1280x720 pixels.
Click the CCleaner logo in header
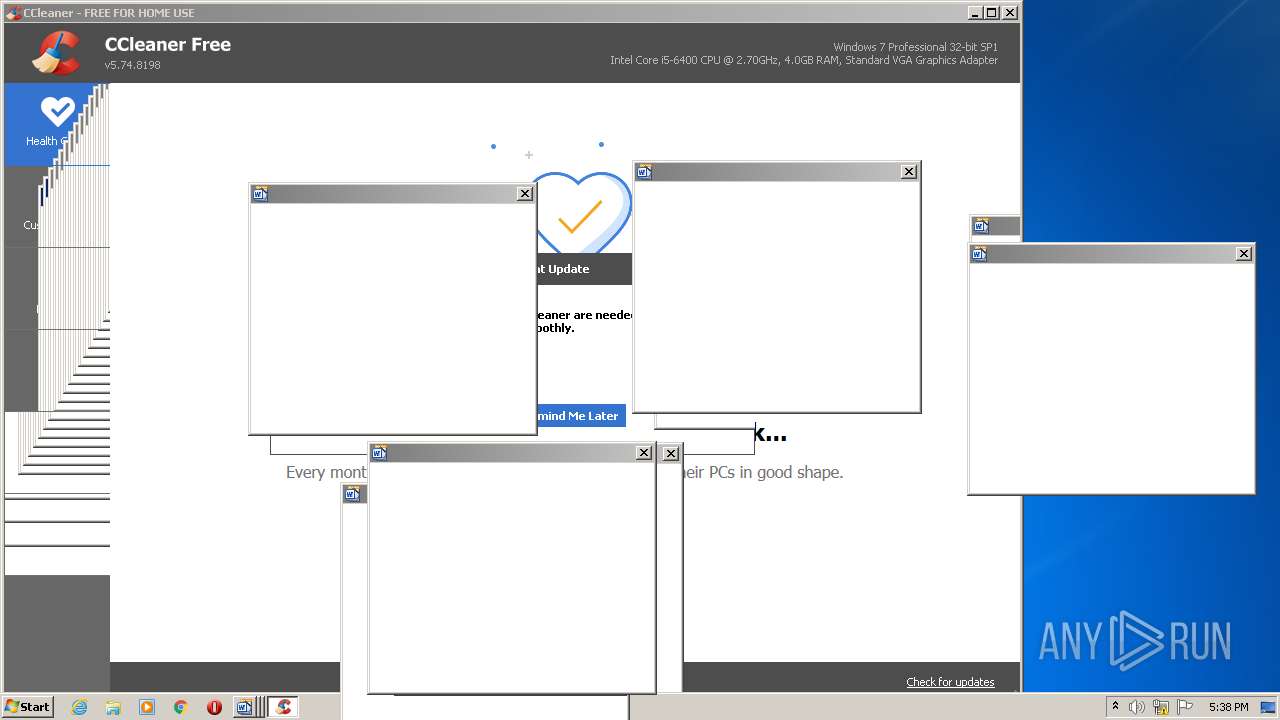56,53
